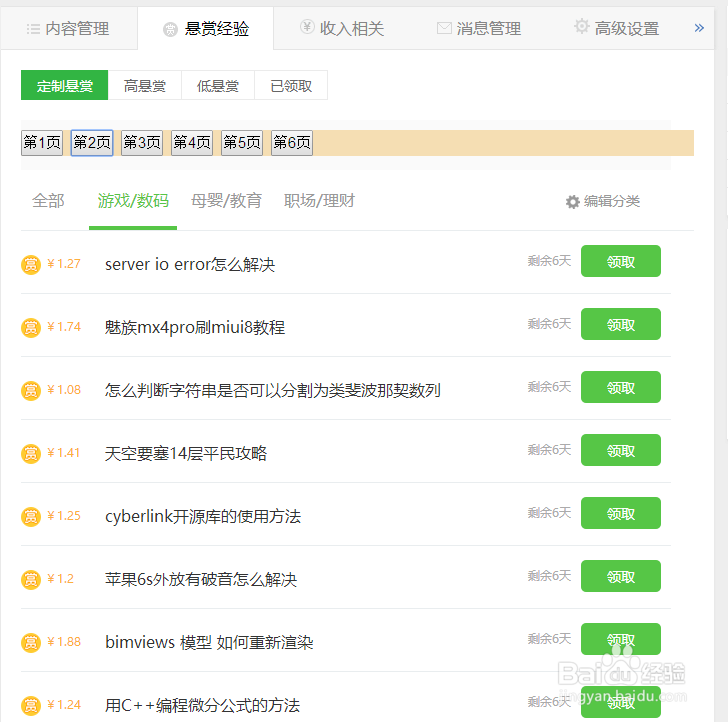Show the 已领取 rewards list
This screenshot has height=722, width=728.
pyautogui.click(x=291, y=86)
